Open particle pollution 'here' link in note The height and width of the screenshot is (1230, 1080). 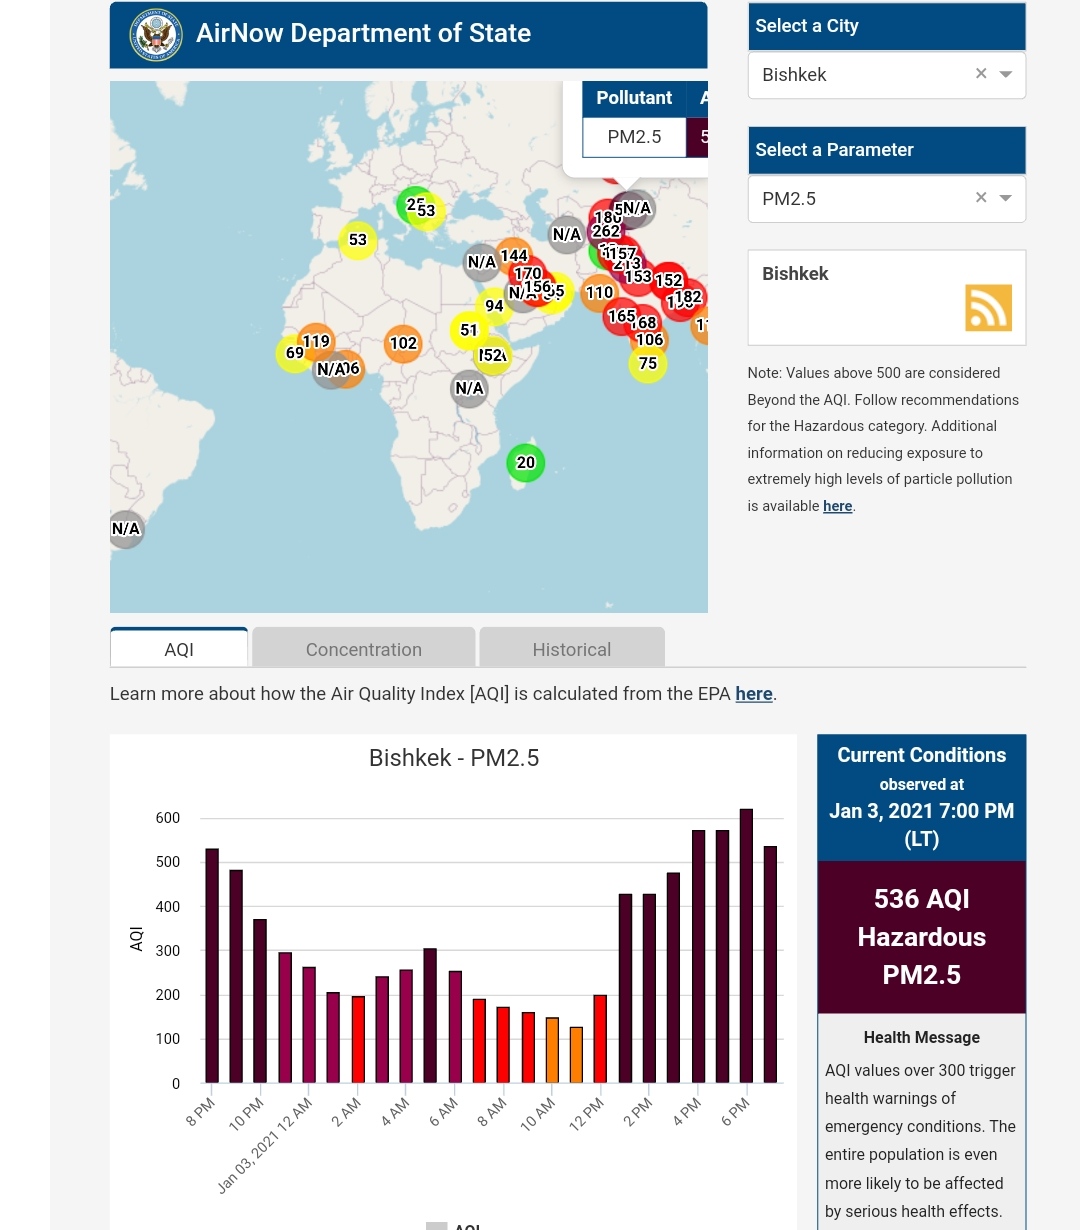click(837, 506)
